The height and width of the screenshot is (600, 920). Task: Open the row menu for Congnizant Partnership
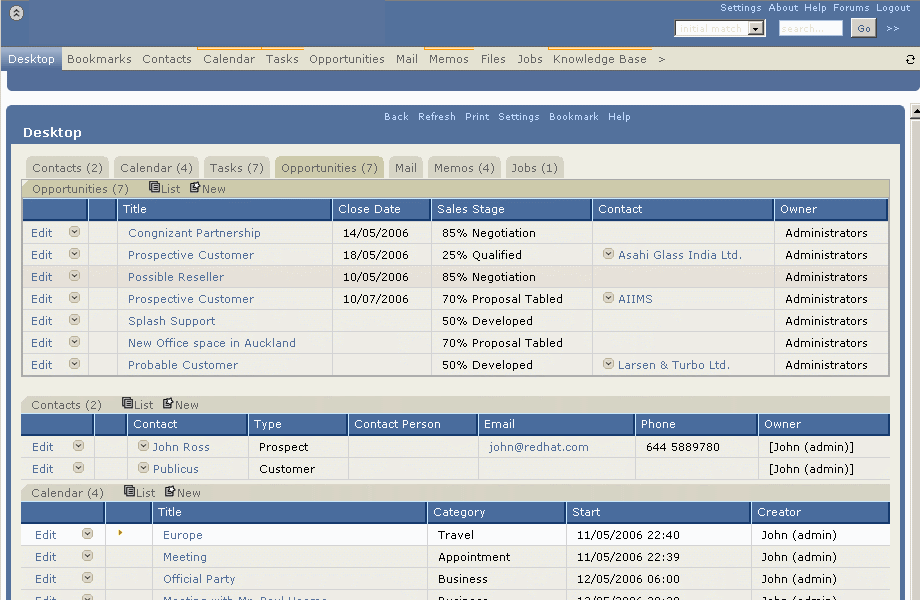point(75,232)
